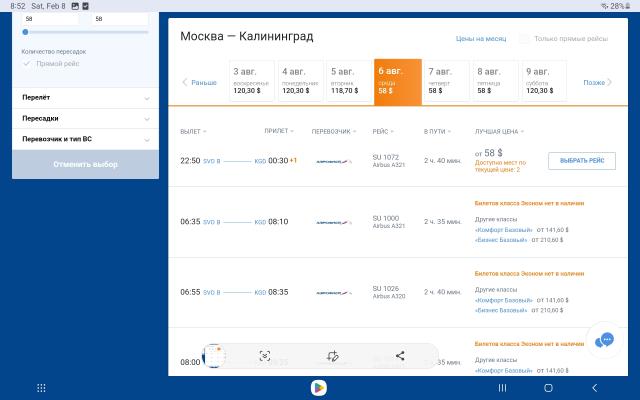Tap the share icon in screenshot toolbar
Viewport: 640px width, 400px height.
[400, 356]
